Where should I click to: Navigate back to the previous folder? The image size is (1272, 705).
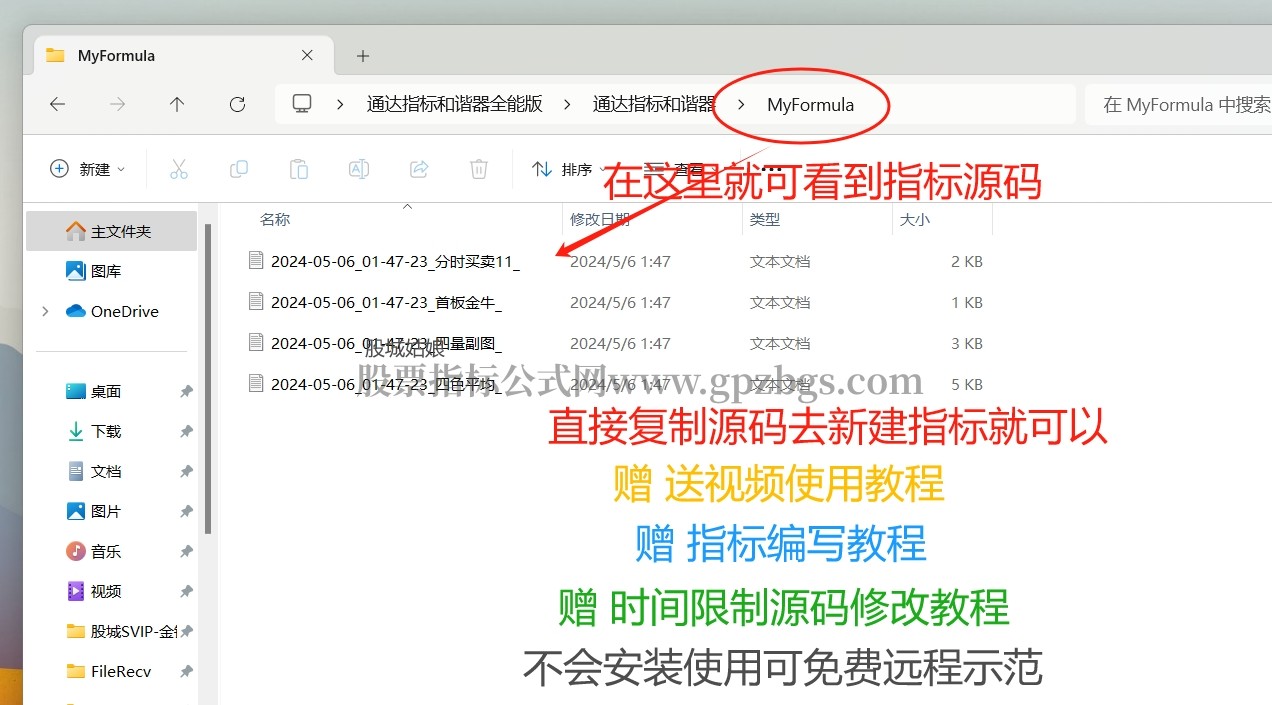(57, 104)
